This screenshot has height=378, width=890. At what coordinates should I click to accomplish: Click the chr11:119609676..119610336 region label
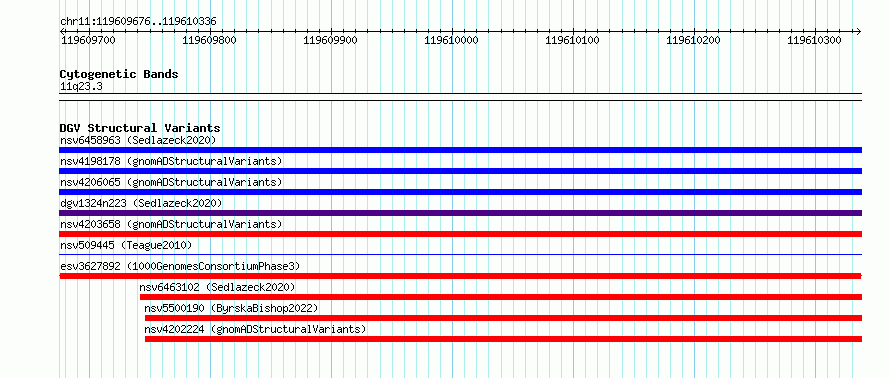138,22
